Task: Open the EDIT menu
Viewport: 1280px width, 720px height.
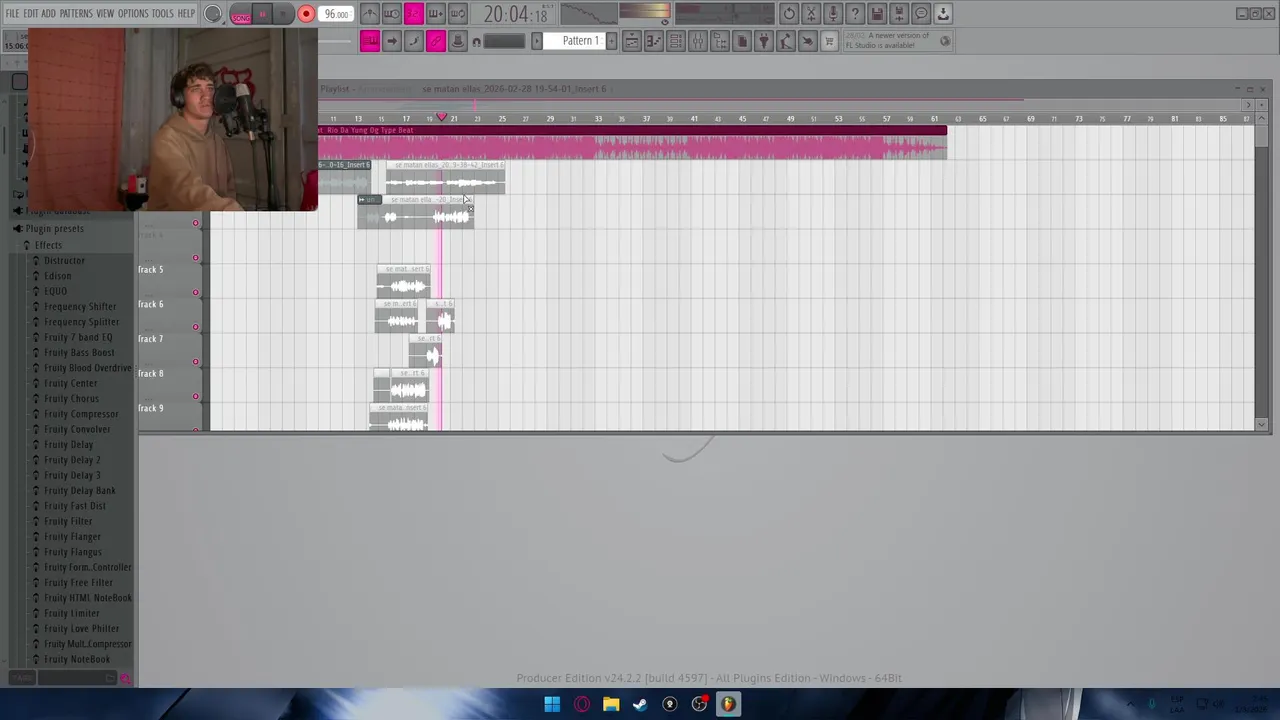Action: coord(31,14)
